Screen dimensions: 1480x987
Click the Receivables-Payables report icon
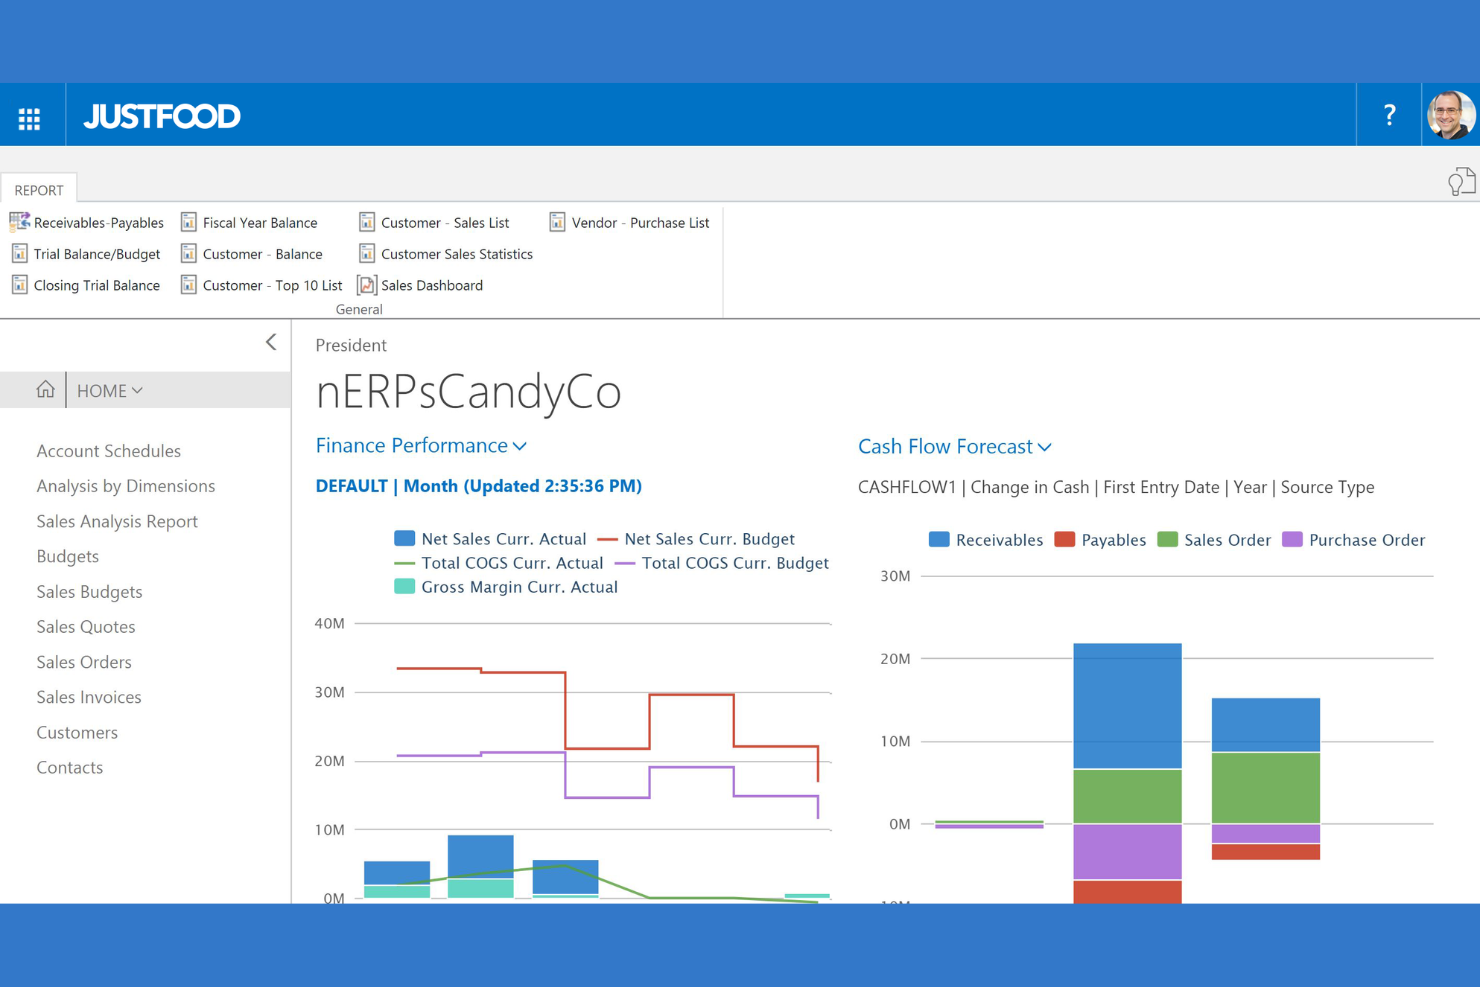(x=20, y=222)
